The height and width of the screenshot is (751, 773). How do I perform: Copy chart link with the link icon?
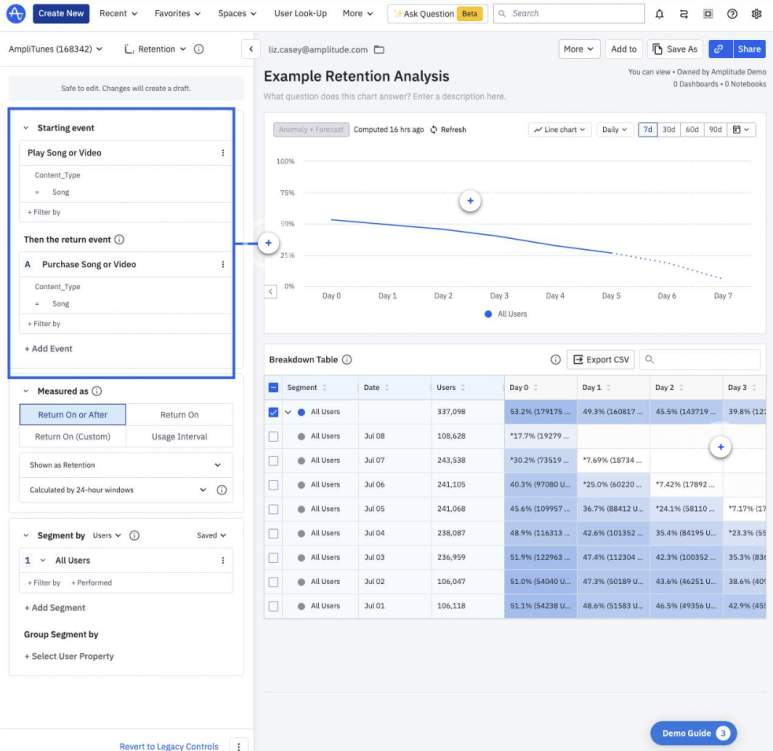720,49
